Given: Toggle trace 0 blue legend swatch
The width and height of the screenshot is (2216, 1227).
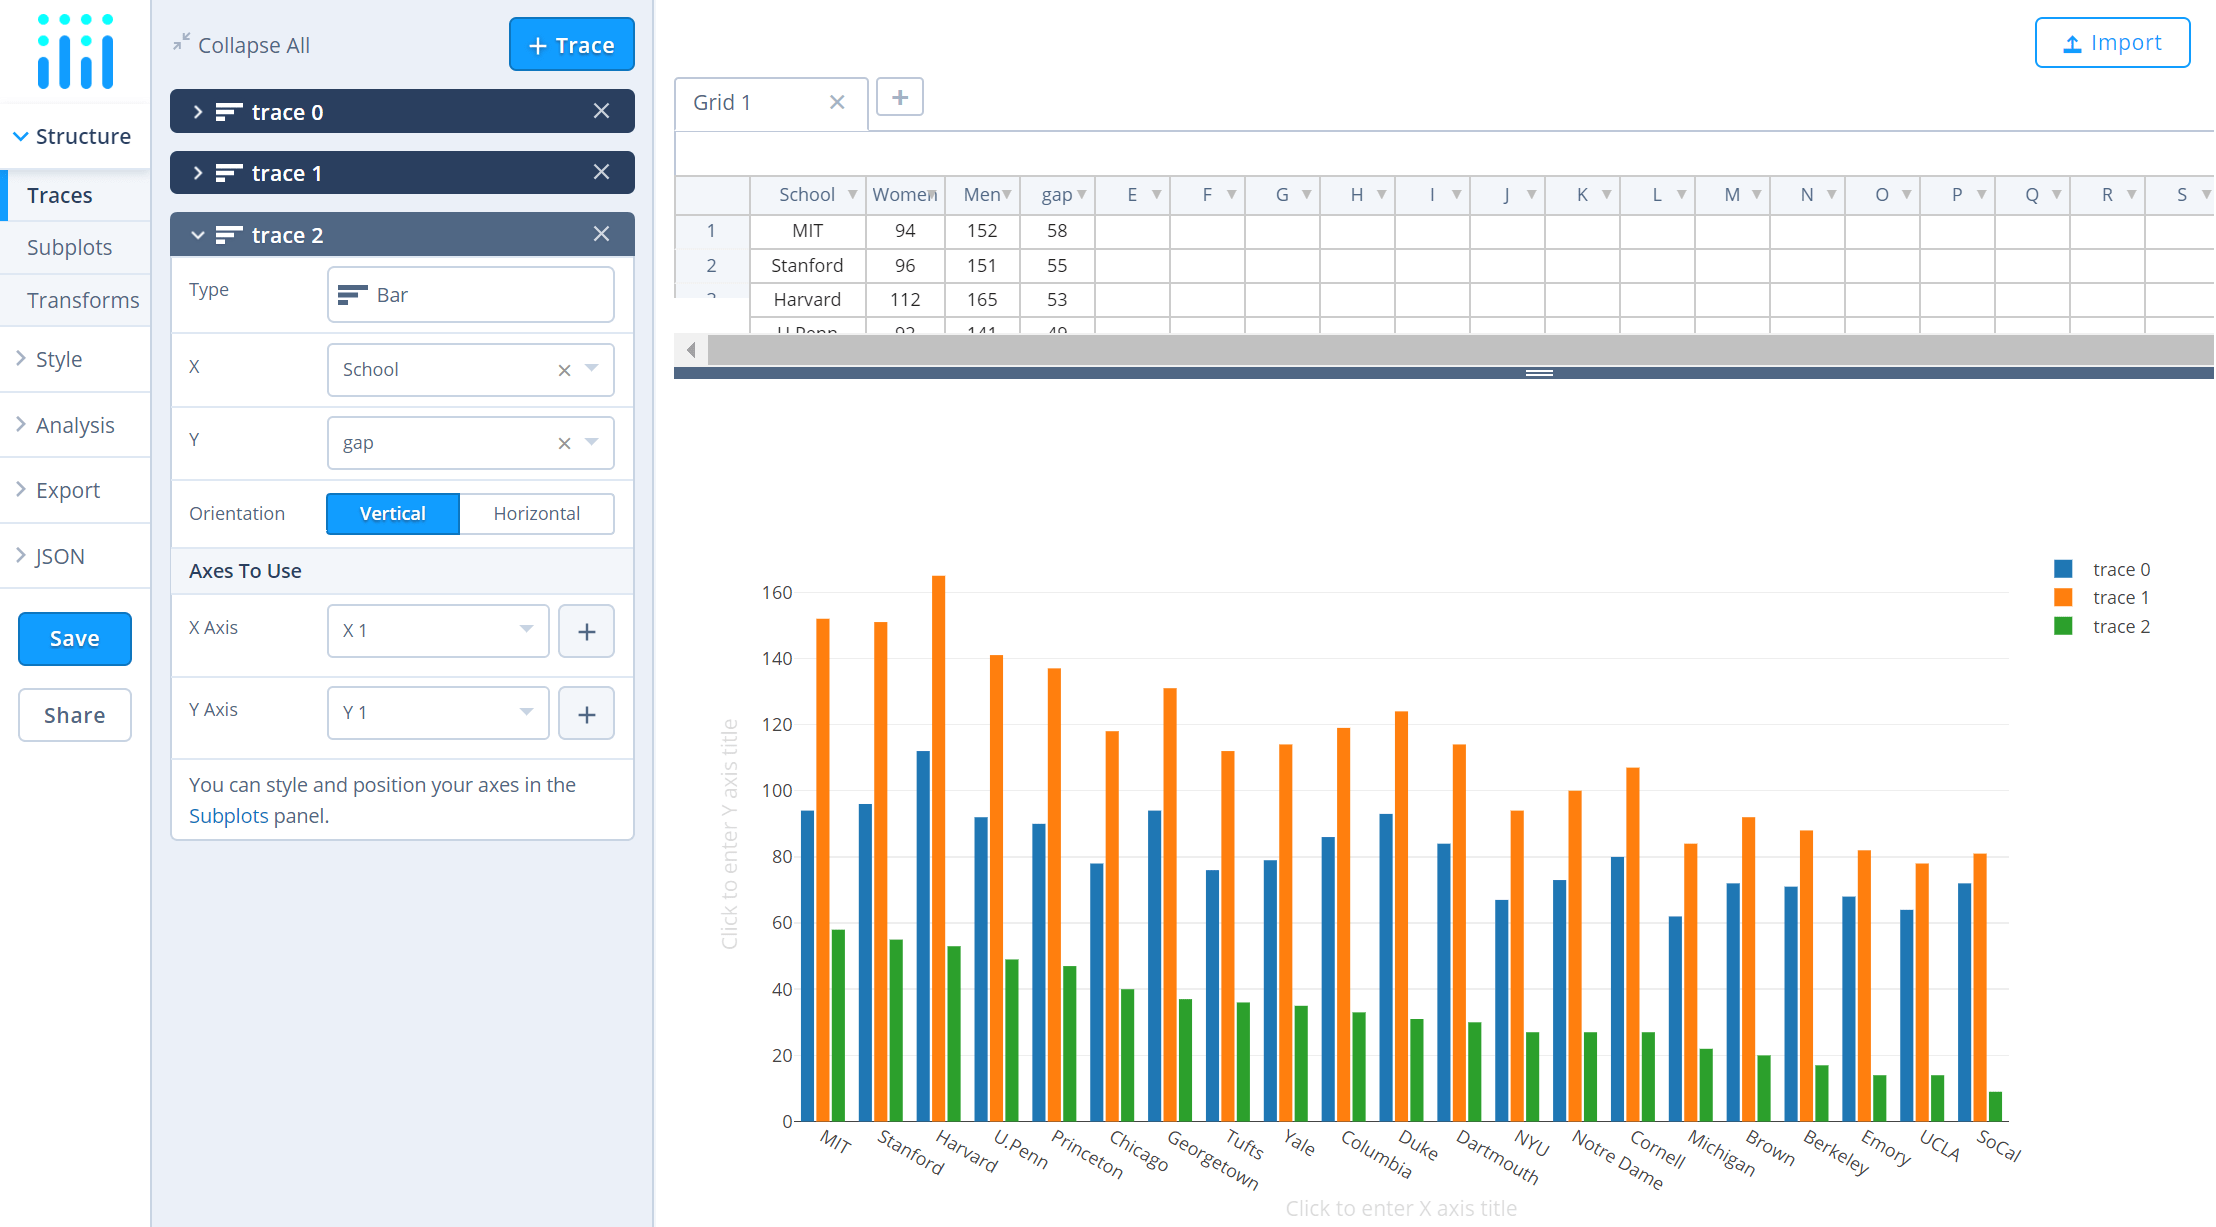Looking at the screenshot, I should 2063,569.
